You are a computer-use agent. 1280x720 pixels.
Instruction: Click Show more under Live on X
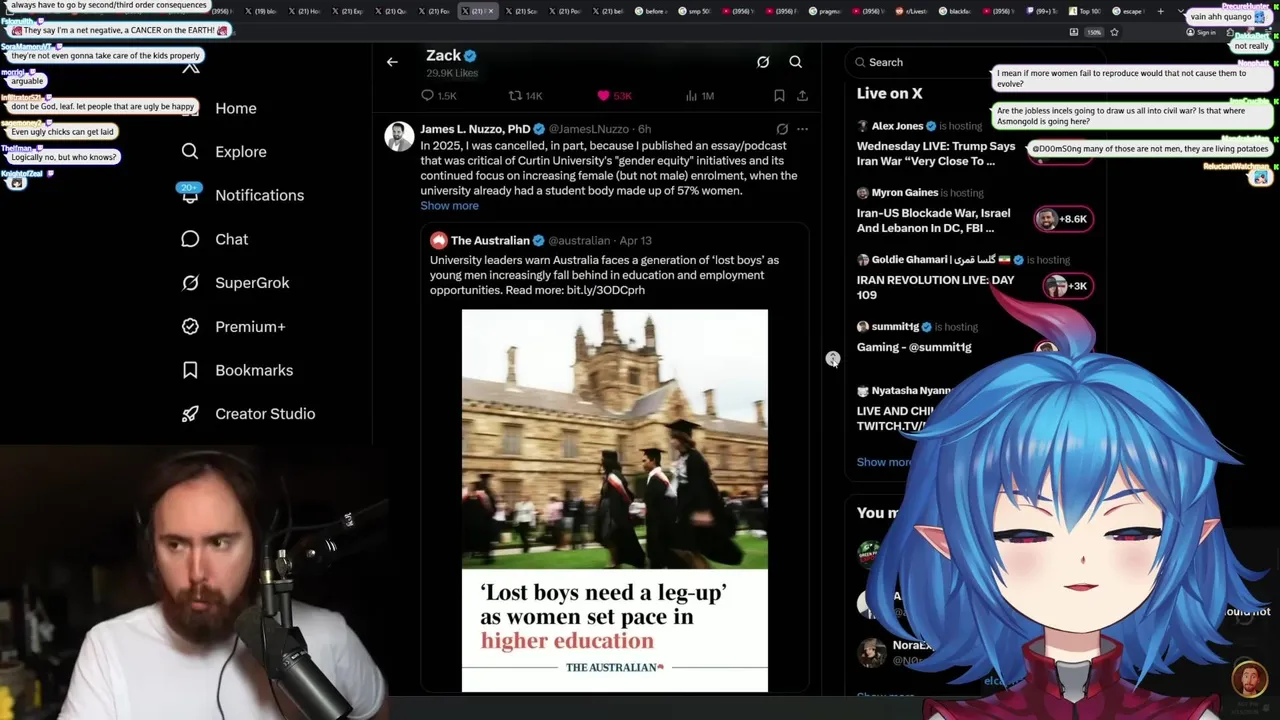tap(884, 462)
